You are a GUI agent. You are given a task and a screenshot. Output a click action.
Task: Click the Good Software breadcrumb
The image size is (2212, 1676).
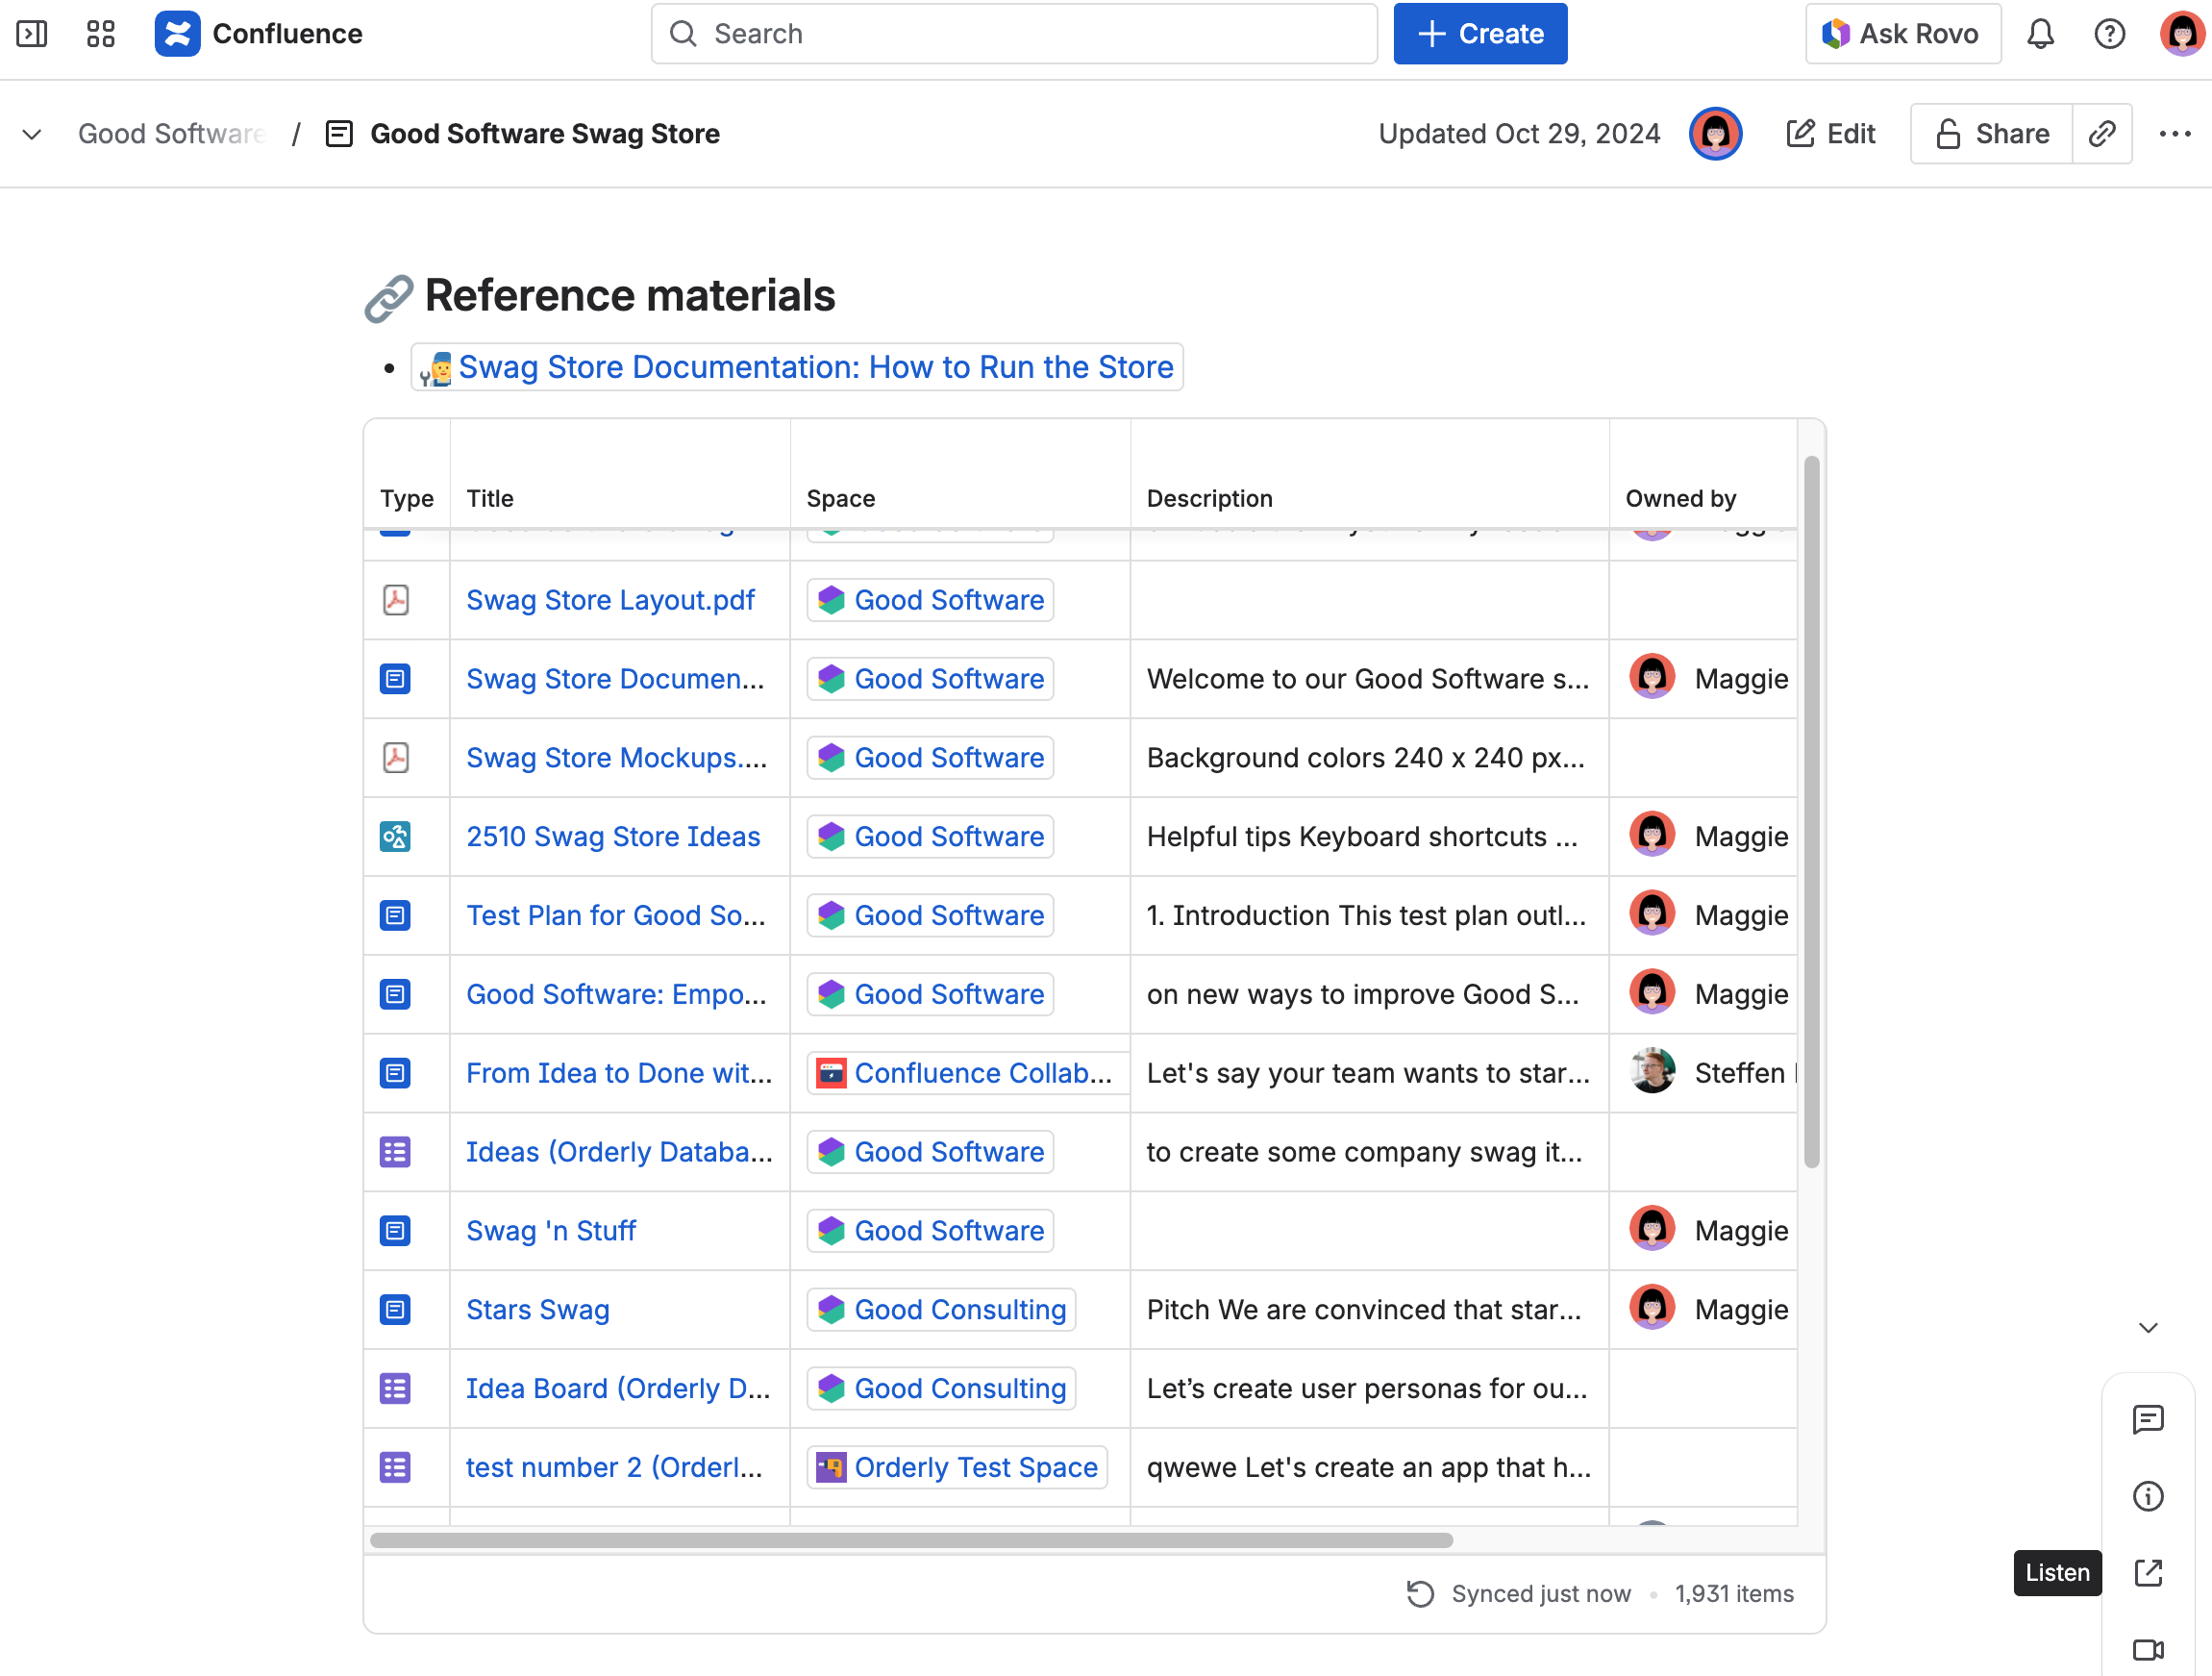point(171,133)
